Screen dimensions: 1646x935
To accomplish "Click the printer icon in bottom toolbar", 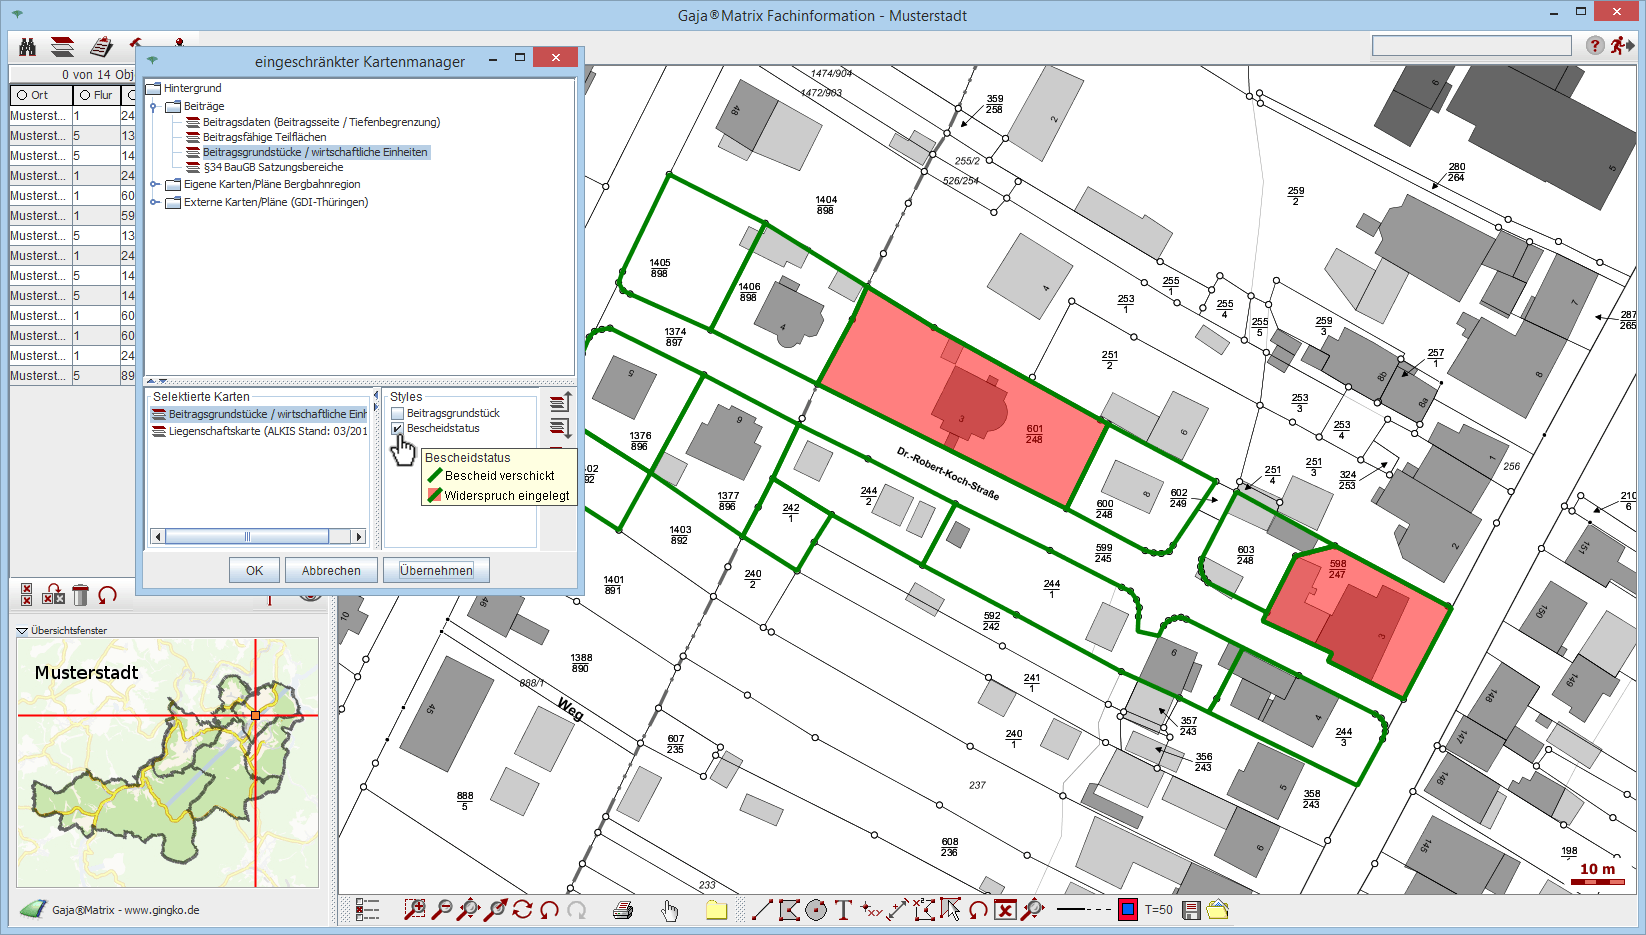I will click(x=623, y=910).
